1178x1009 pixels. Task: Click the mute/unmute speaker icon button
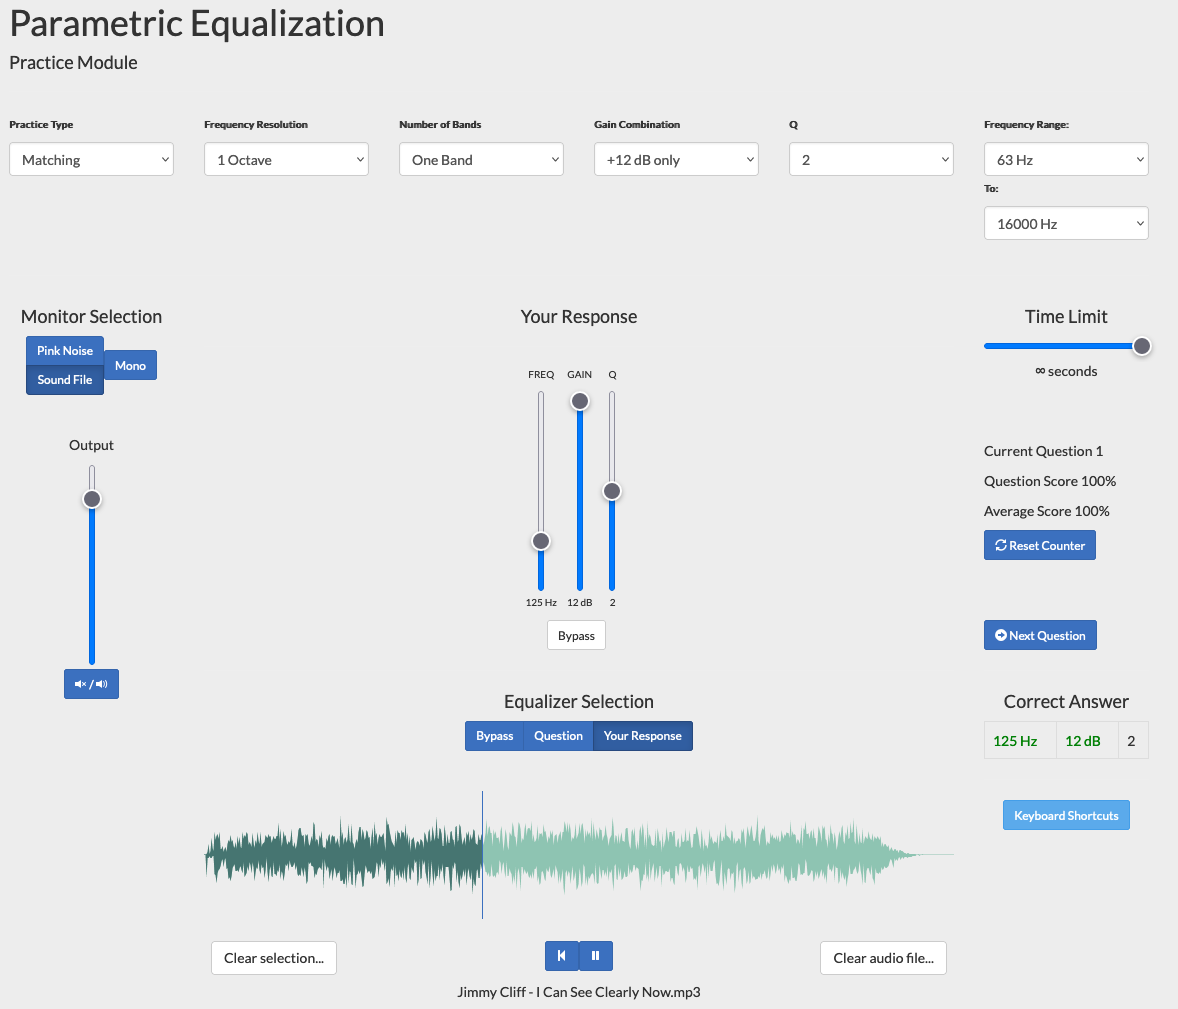[91, 684]
